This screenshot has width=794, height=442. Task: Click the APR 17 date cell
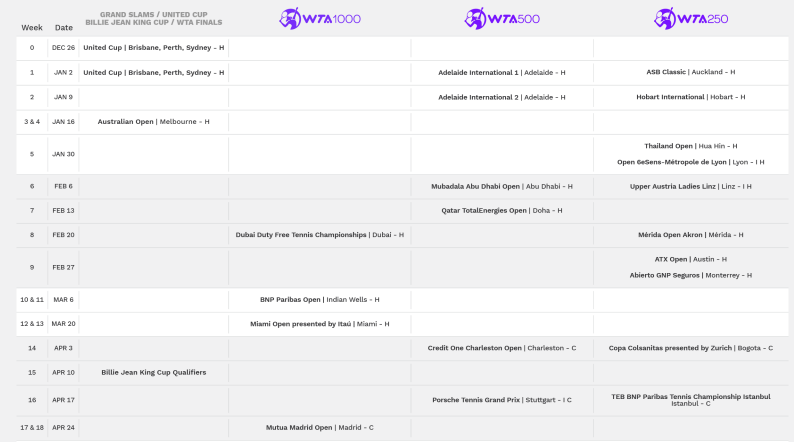pos(63,400)
